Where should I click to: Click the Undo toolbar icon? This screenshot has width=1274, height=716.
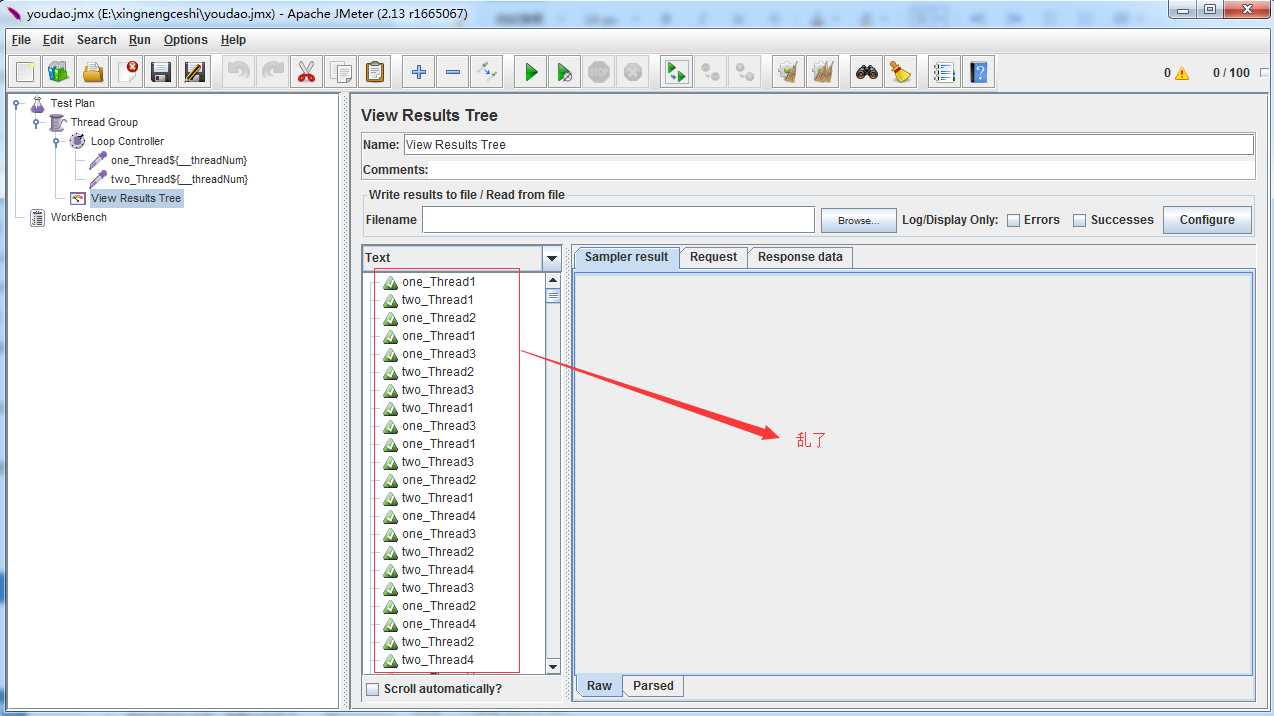coord(239,72)
